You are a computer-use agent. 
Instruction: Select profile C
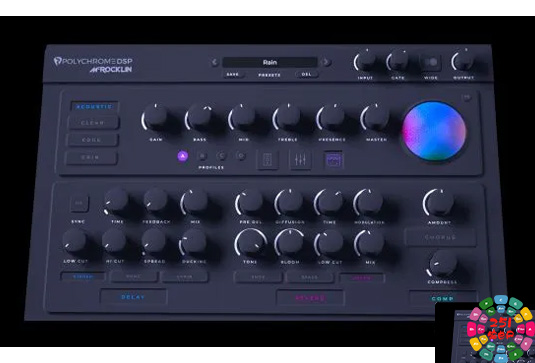coord(221,156)
